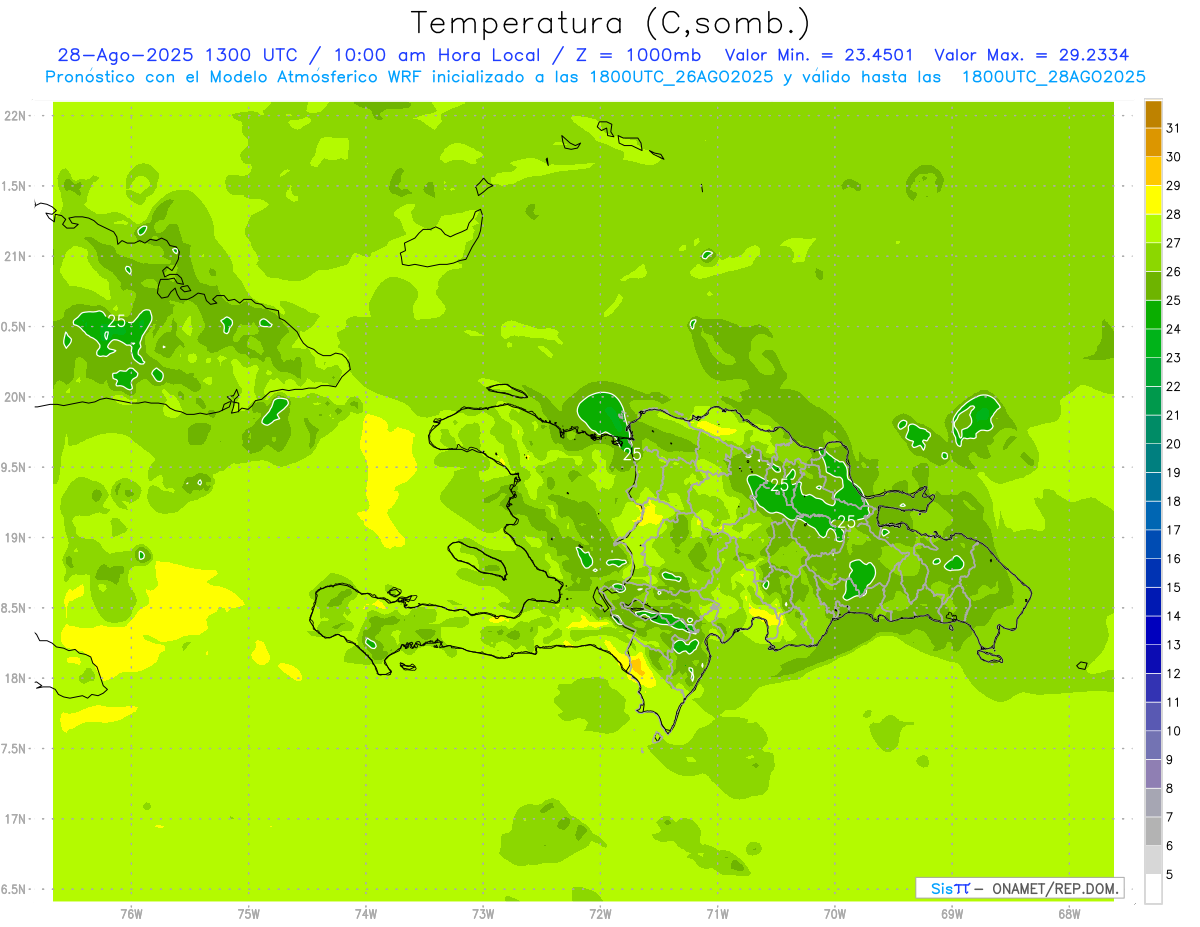Click the '20' value on the color legend
The image size is (1200, 927).
pyautogui.click(x=1173, y=444)
